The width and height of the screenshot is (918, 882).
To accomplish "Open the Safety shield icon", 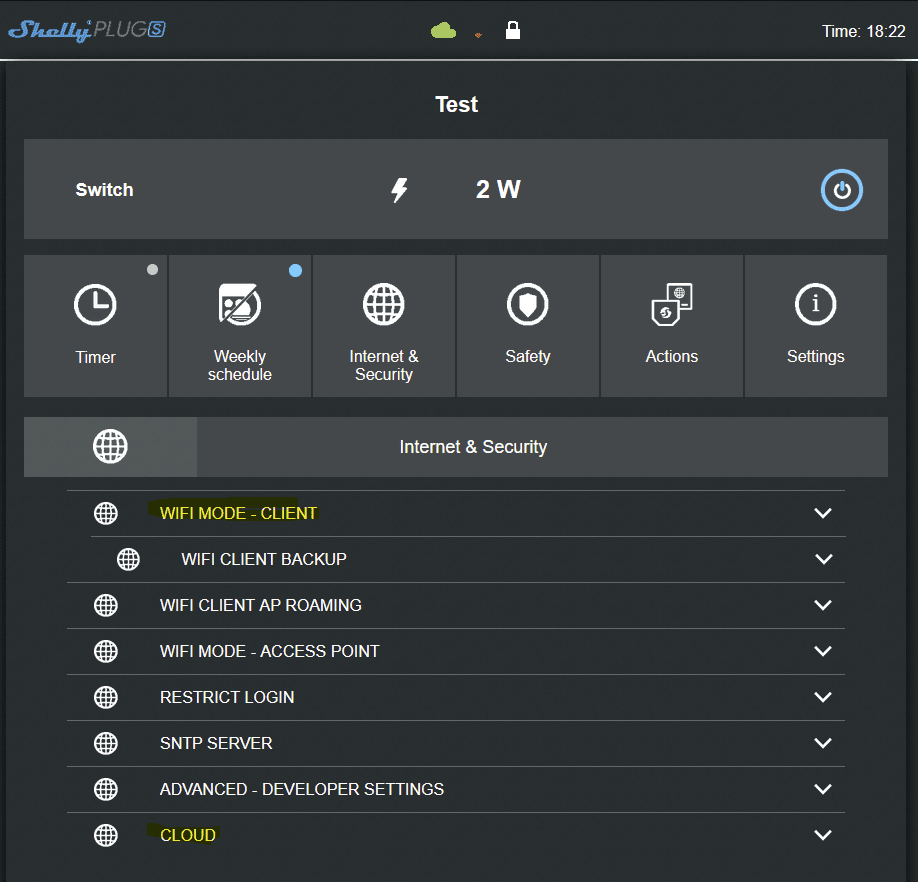I will point(527,304).
